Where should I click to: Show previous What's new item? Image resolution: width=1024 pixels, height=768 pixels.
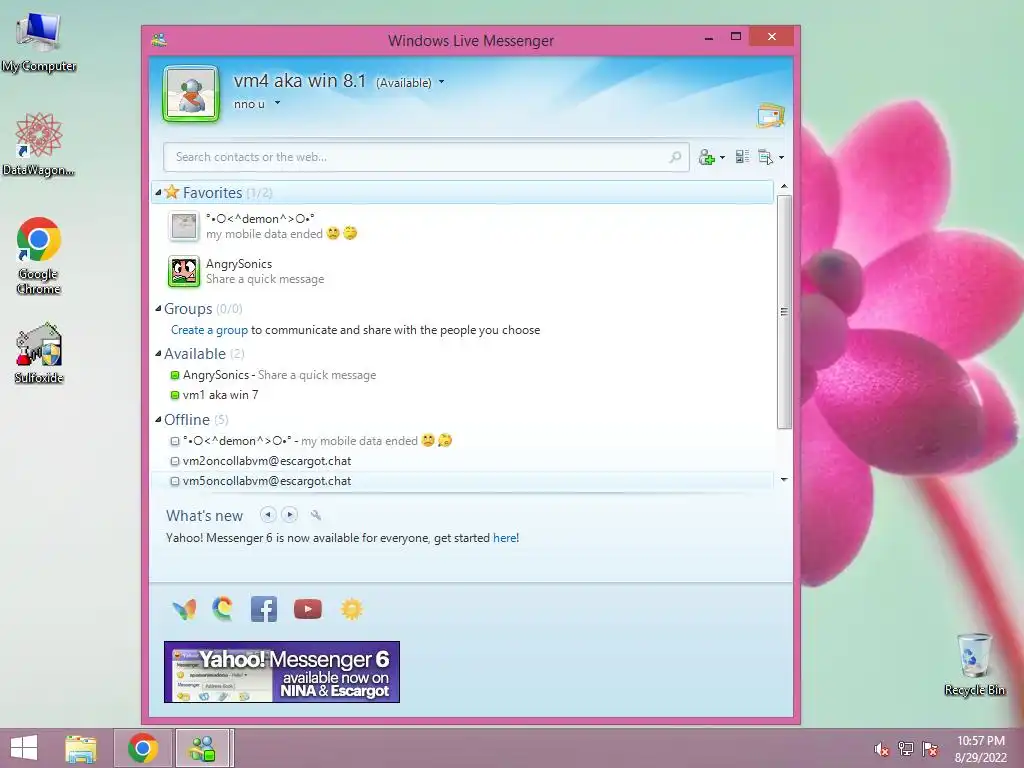tap(268, 515)
